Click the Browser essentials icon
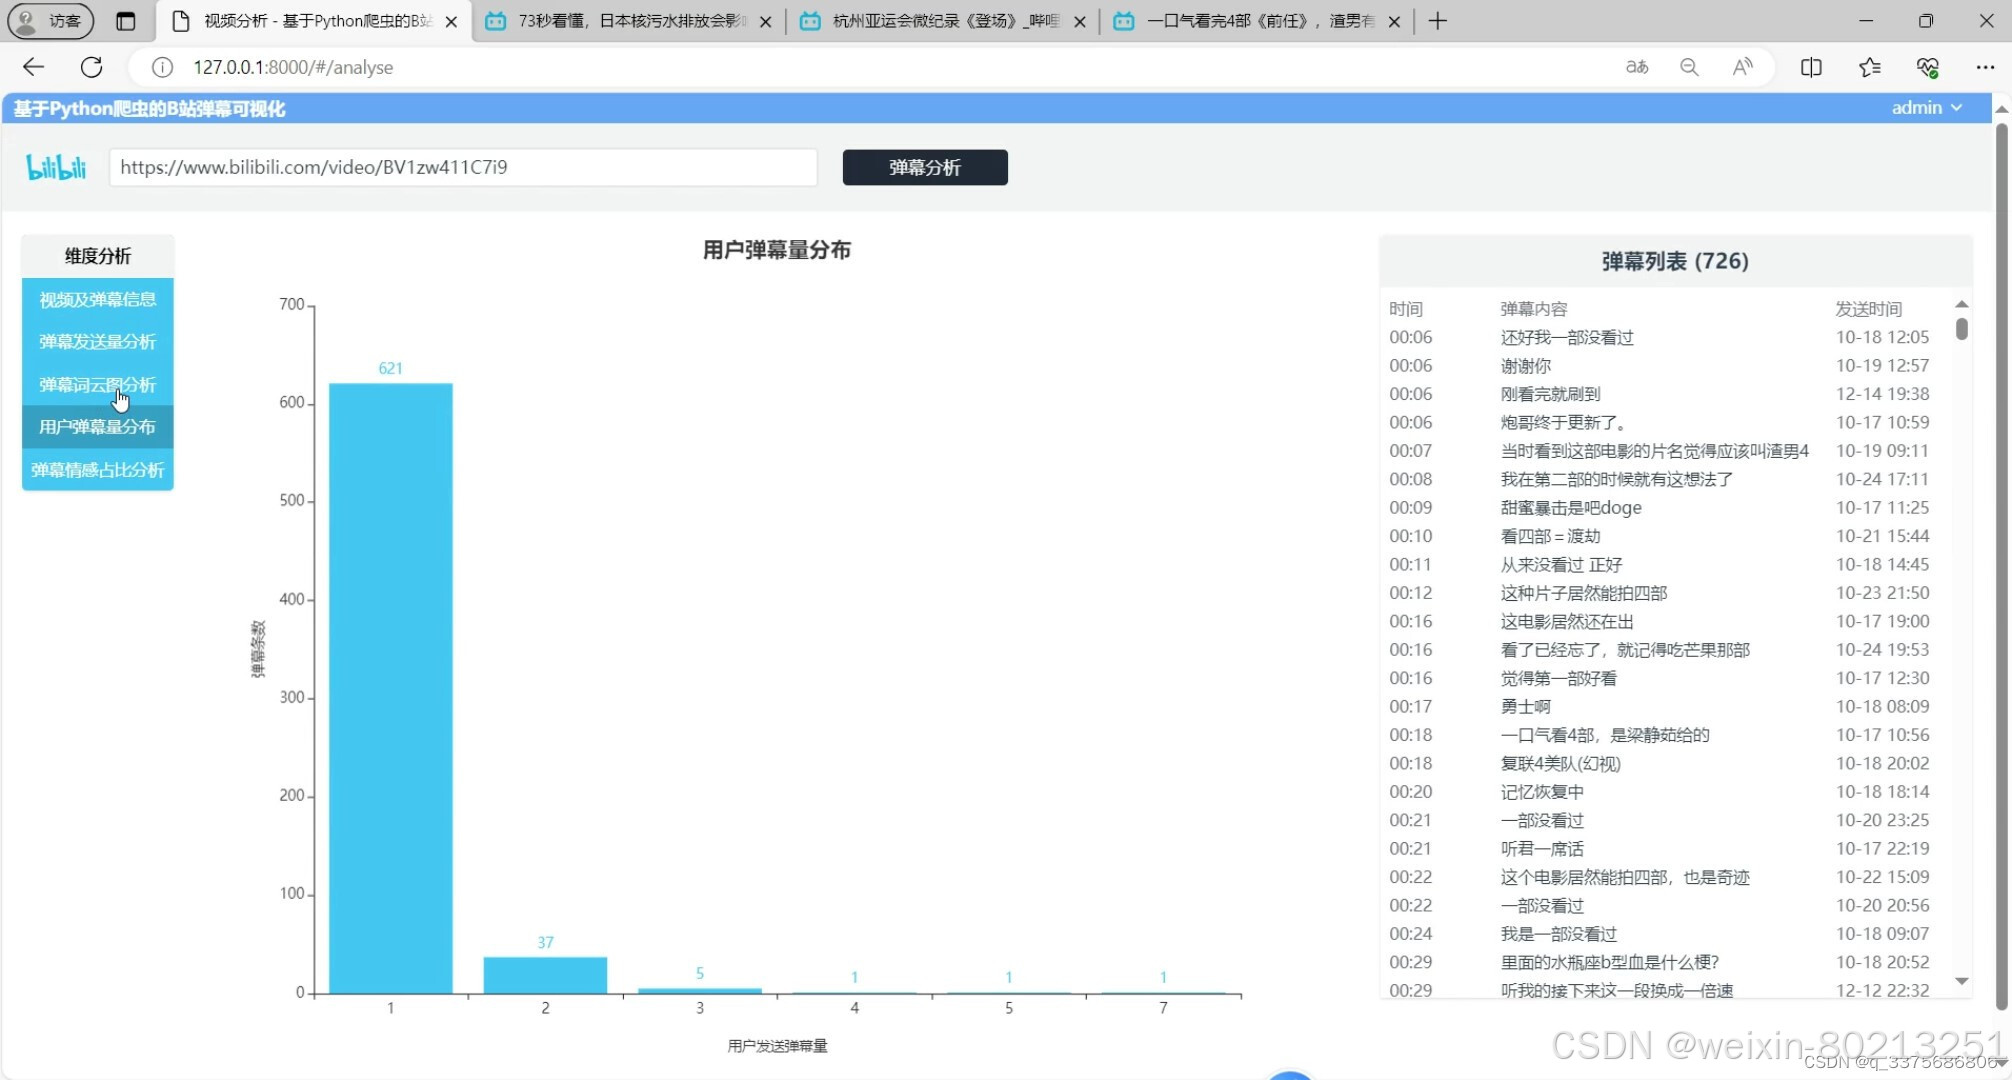The image size is (2012, 1080). coord(1929,67)
